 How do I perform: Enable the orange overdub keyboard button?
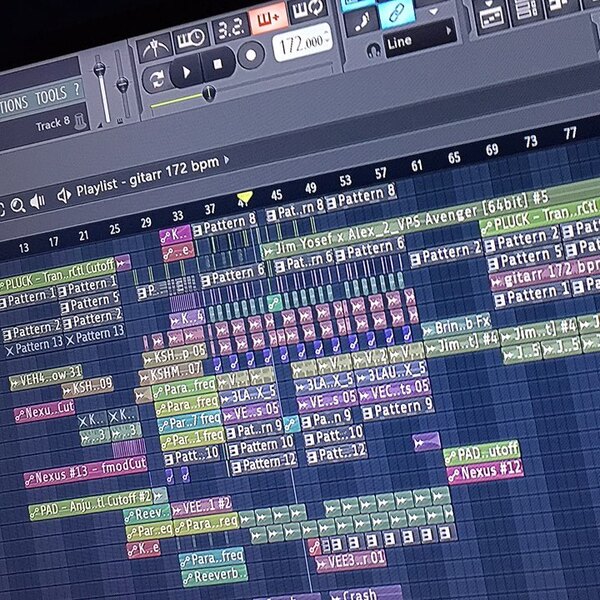(x=267, y=18)
